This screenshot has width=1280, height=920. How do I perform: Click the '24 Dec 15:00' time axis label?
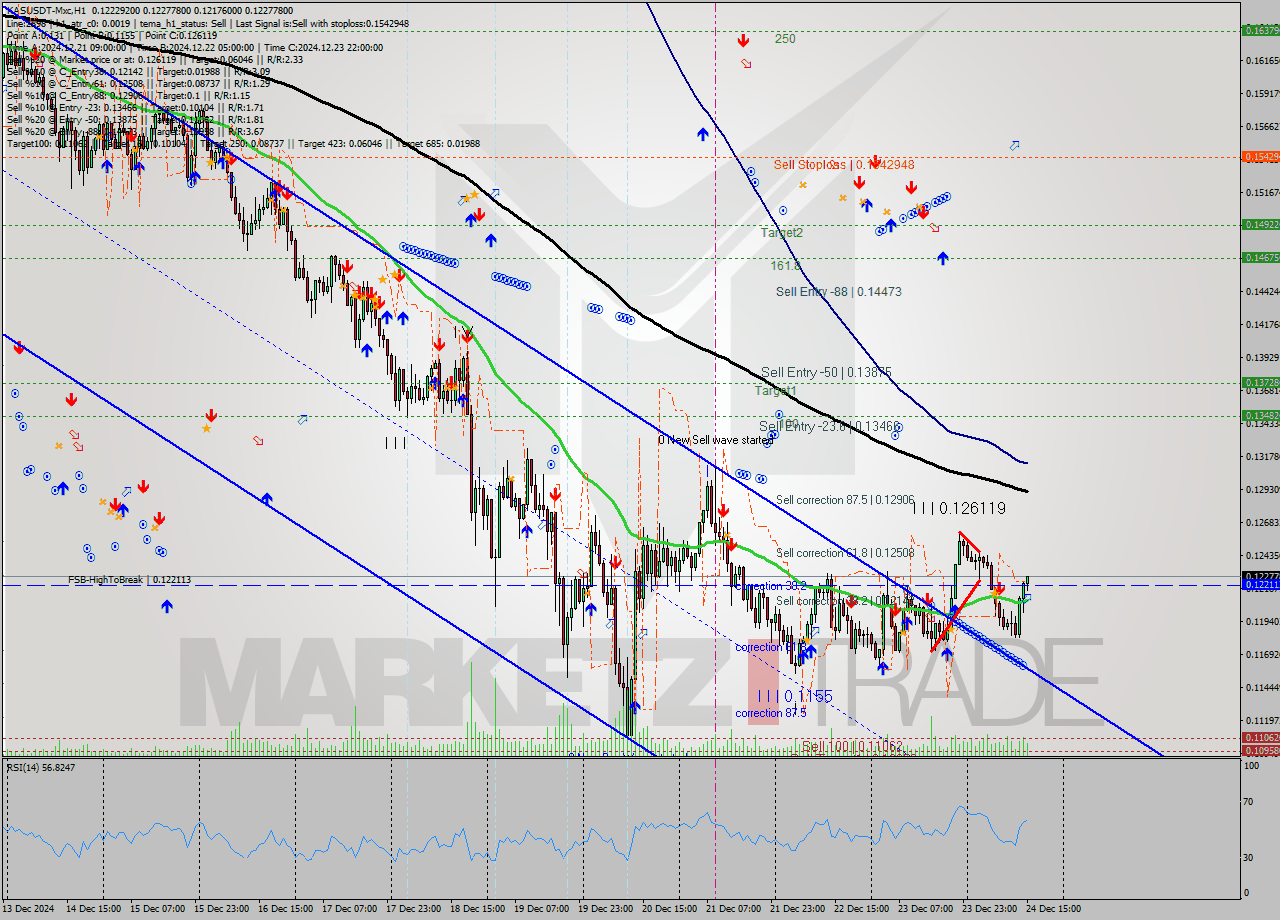(x=1052, y=909)
